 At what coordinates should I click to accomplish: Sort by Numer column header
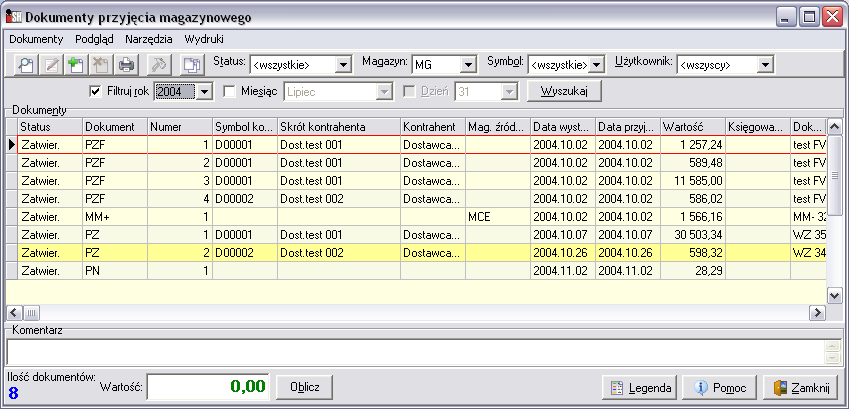point(180,127)
